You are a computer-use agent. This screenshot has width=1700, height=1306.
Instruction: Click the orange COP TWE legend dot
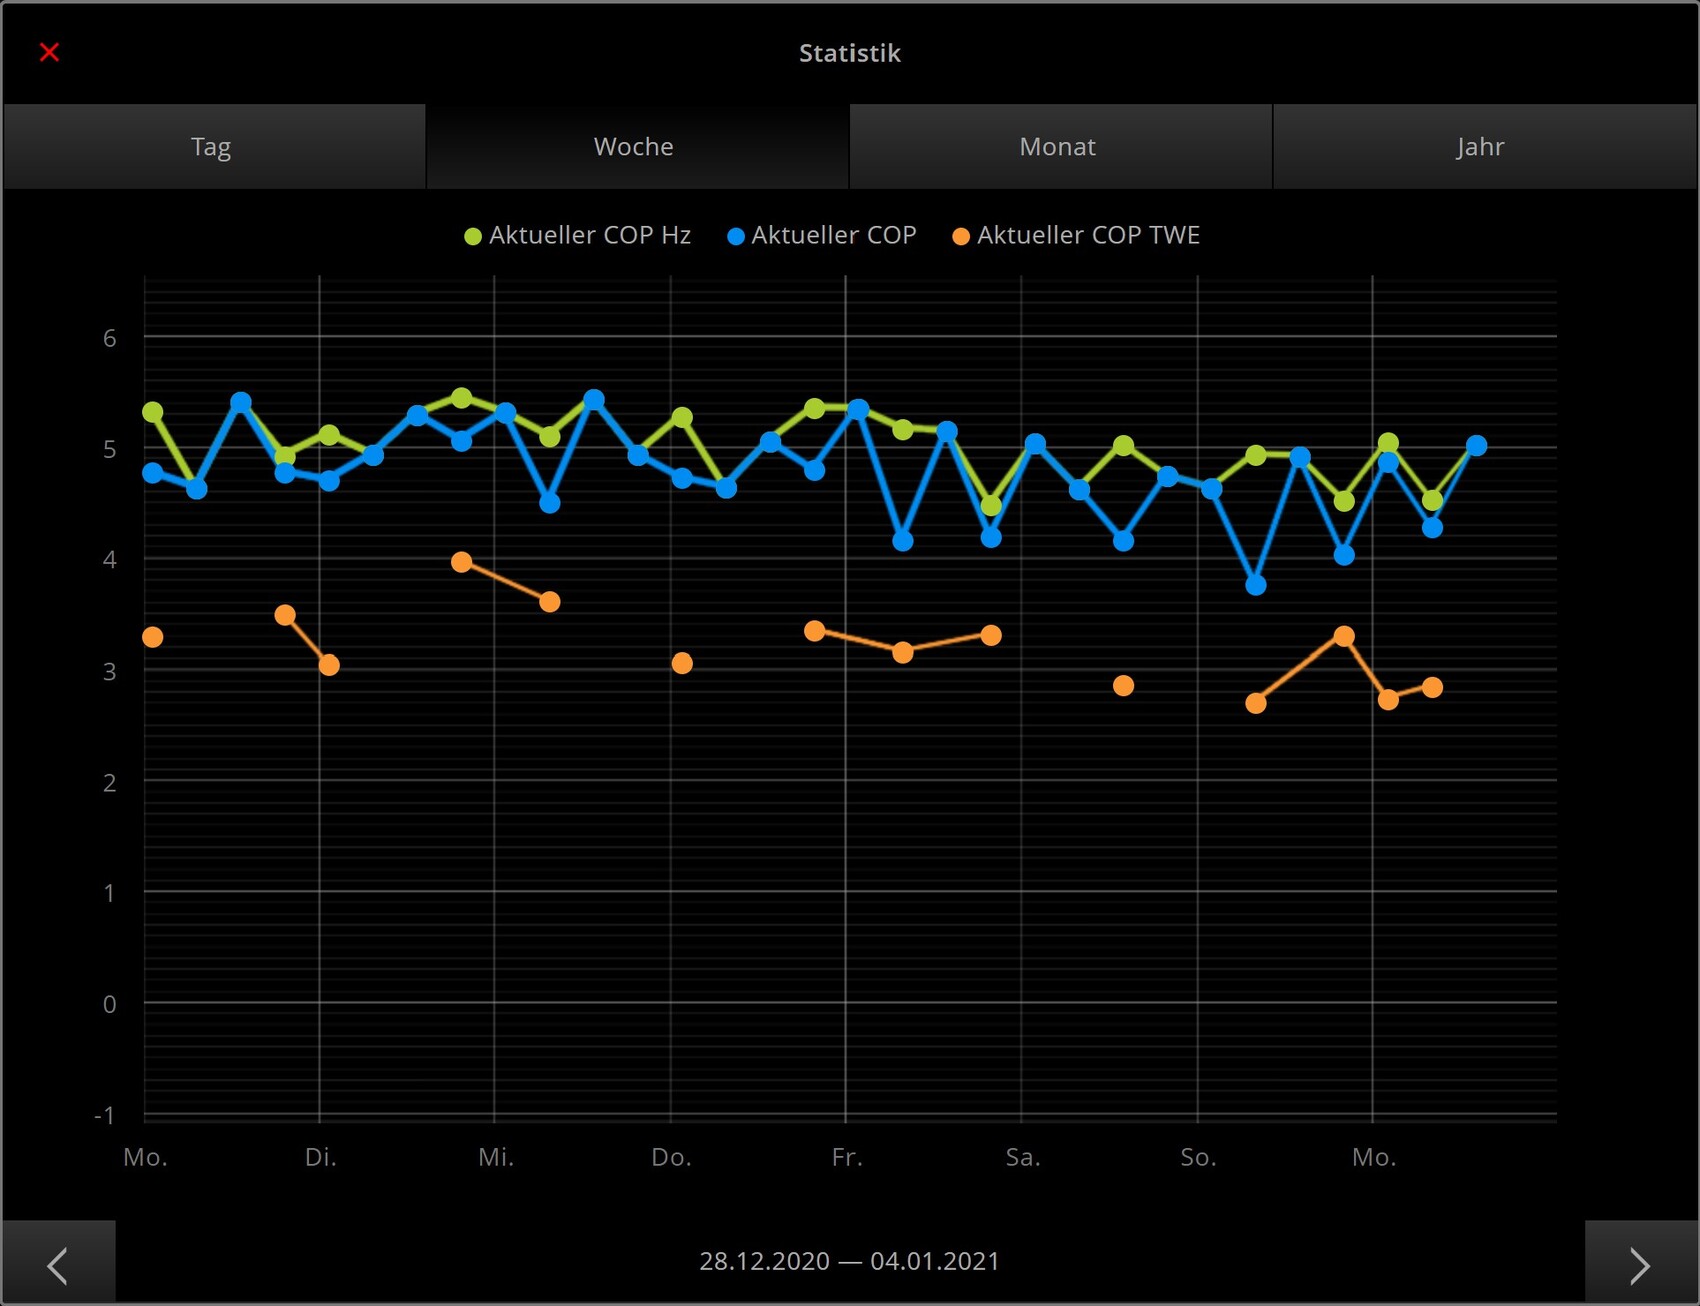coord(961,237)
